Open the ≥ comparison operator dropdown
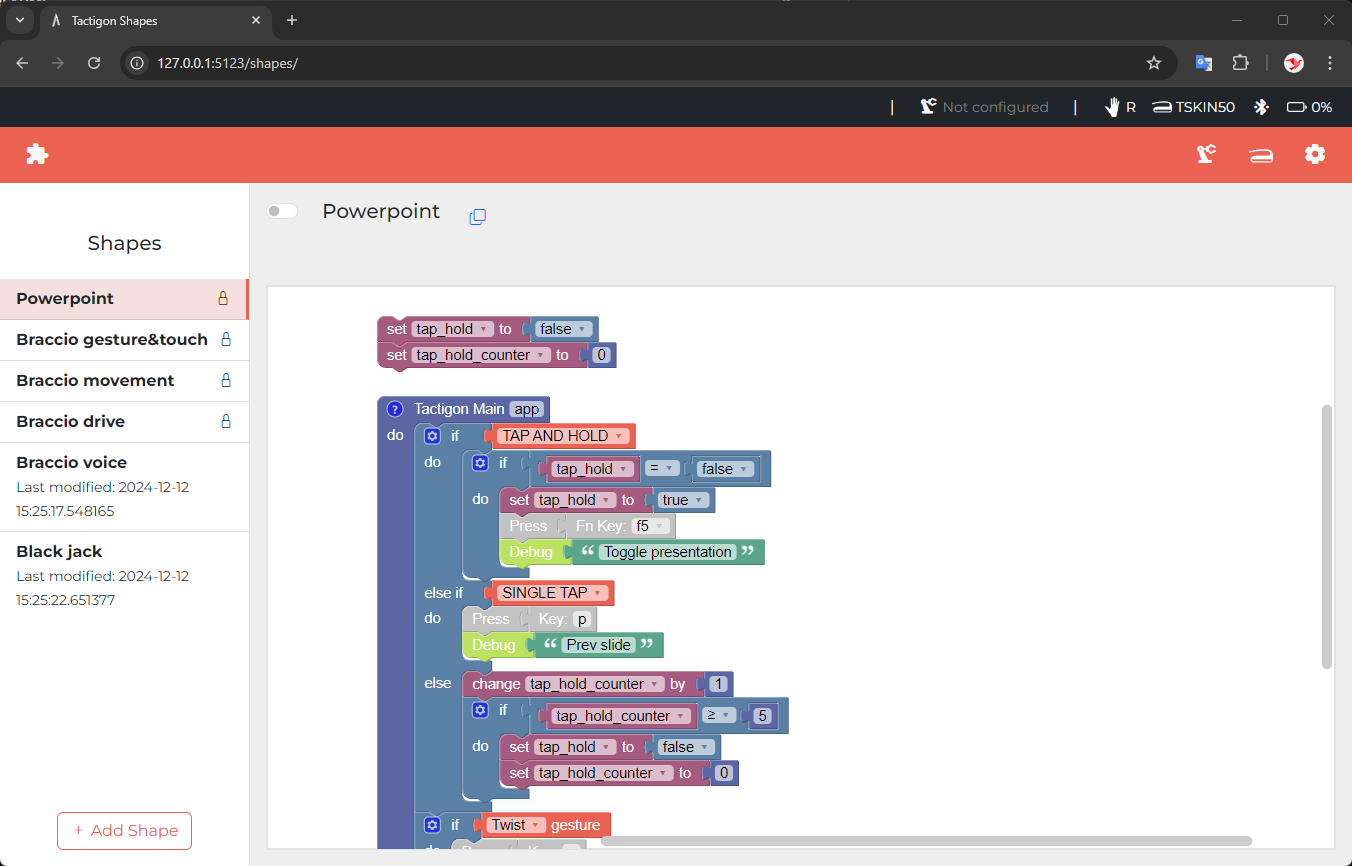Screen dimensions: 1352x866 [719, 716]
